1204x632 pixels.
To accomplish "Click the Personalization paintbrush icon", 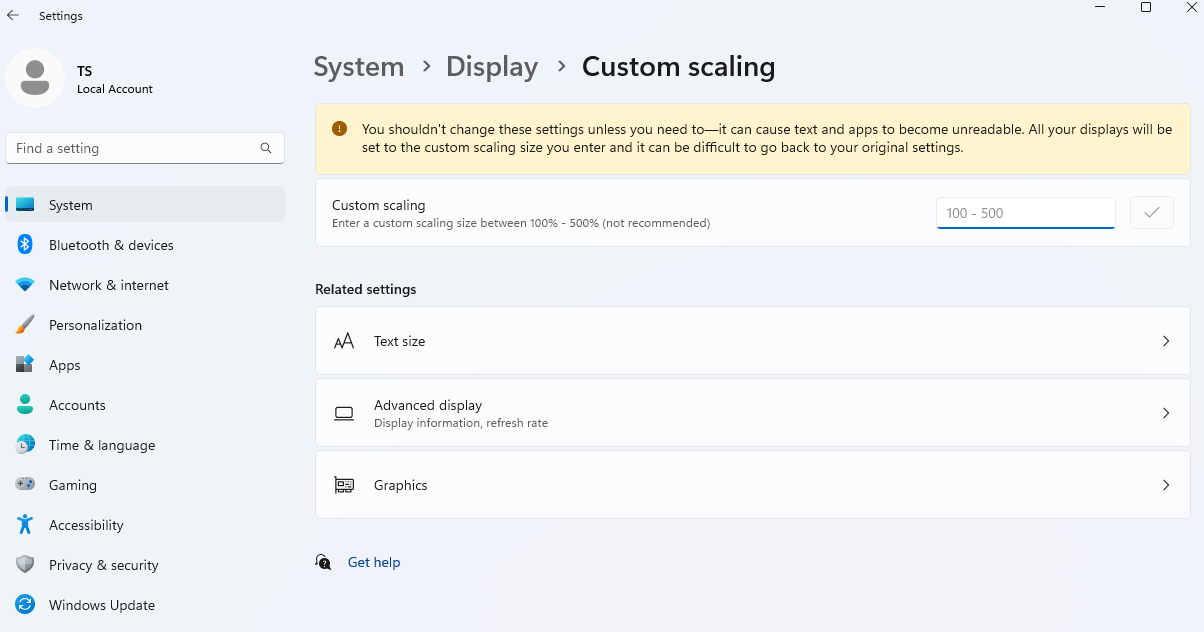I will click(25, 325).
